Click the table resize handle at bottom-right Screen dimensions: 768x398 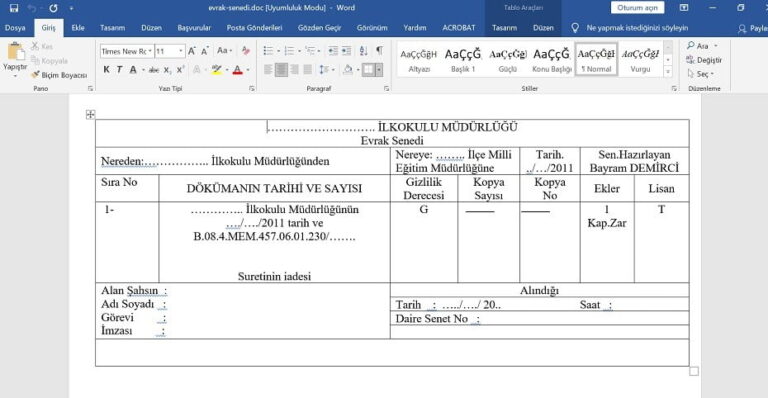click(x=694, y=371)
